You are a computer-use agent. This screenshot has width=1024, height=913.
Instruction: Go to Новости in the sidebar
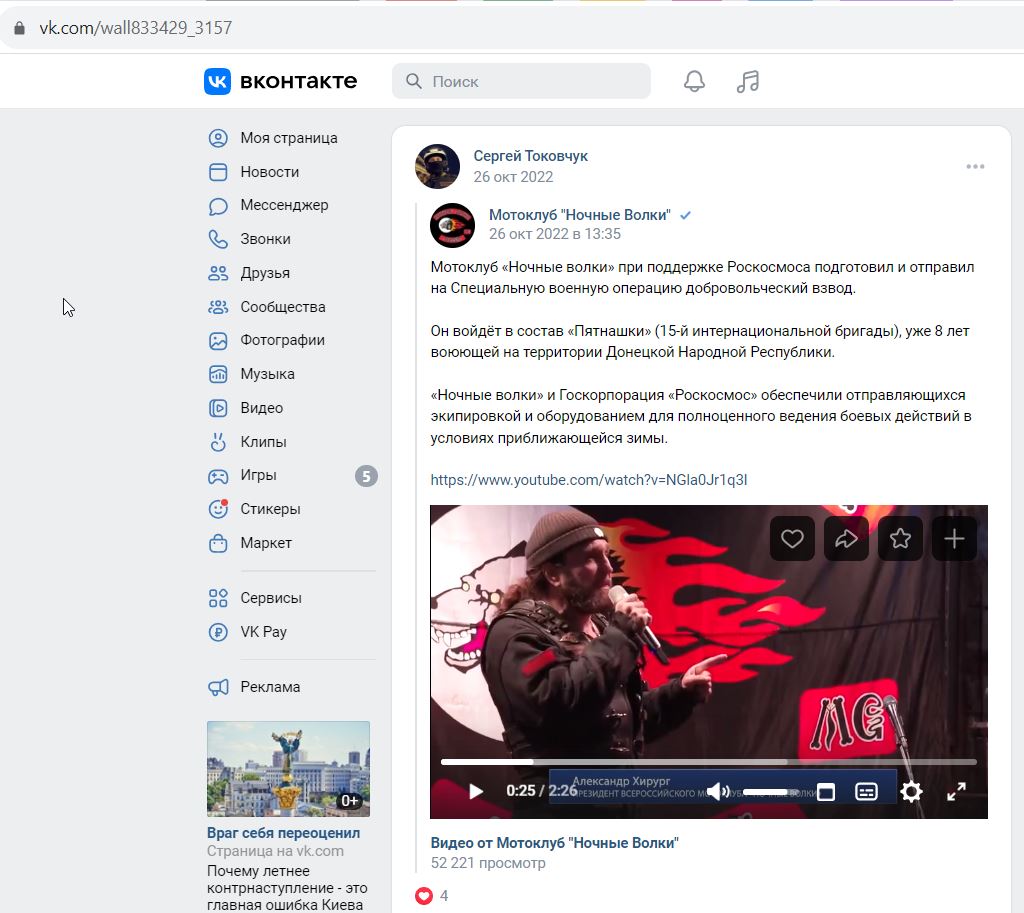point(270,172)
